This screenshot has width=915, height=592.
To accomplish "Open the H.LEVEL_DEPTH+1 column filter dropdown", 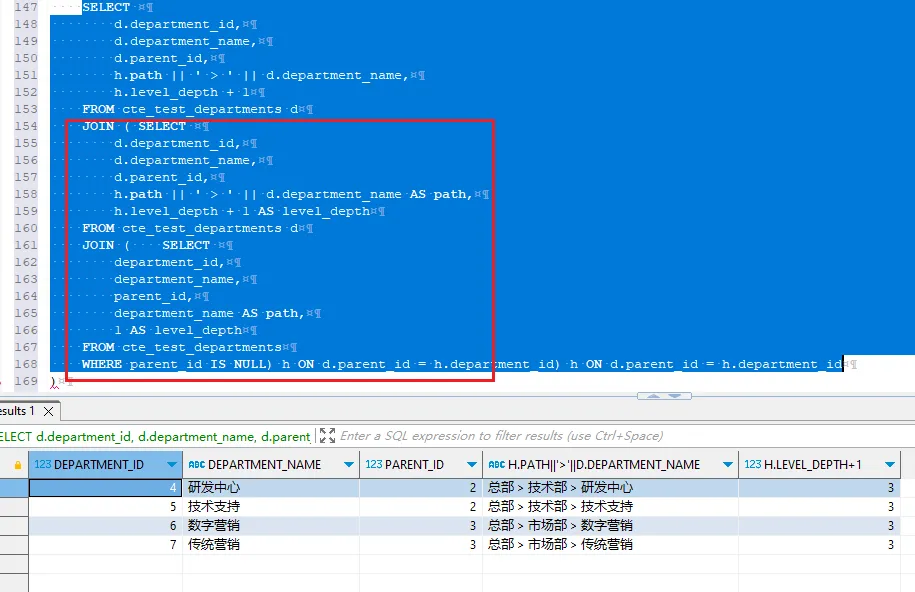I will point(889,465).
